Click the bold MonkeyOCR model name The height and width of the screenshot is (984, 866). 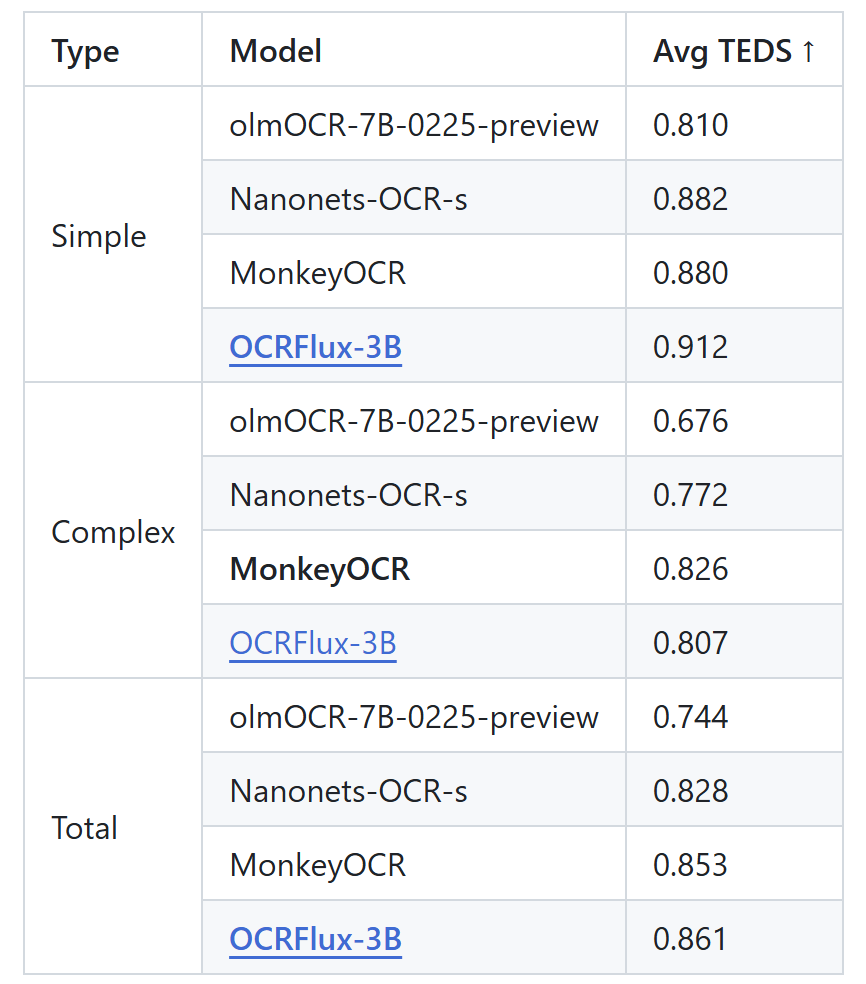coord(319,569)
